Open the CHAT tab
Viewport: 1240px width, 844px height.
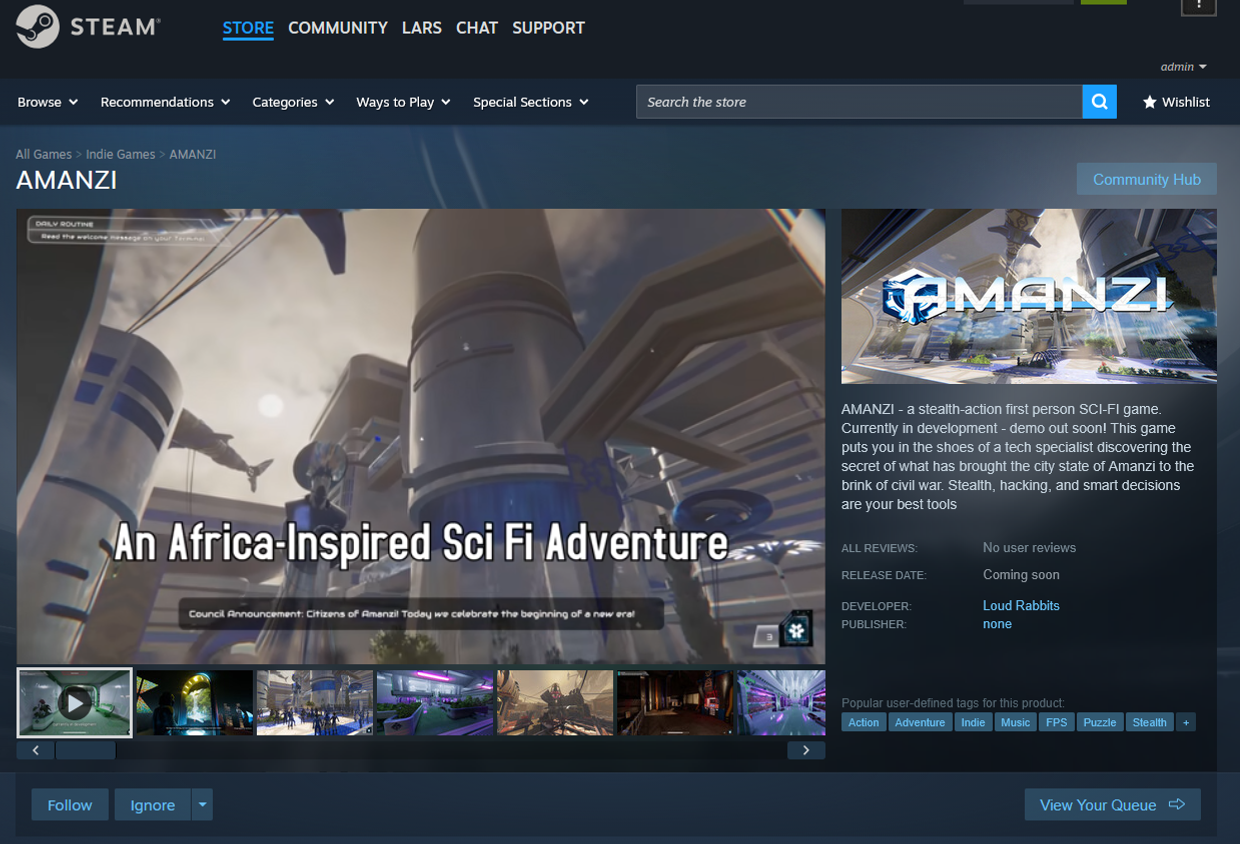tap(477, 28)
